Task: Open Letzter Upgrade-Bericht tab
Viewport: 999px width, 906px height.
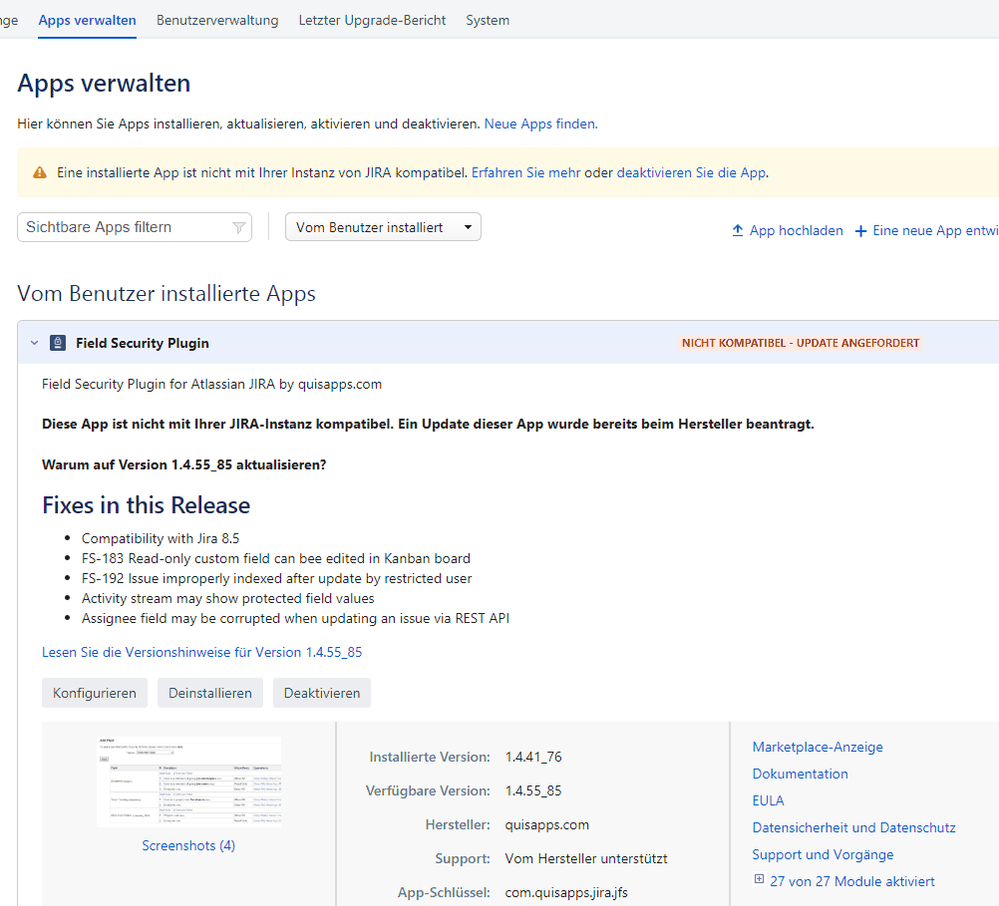Action: coord(372,20)
